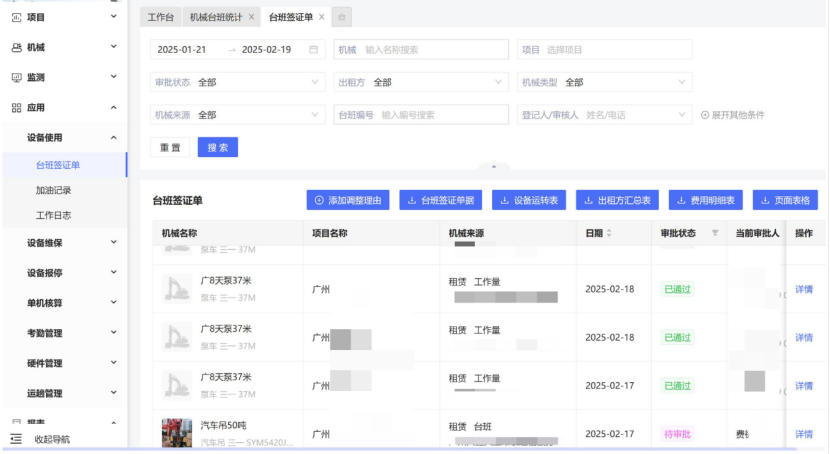Download the 出租方汇总表
Viewport: 830px width, 454px height.
(617, 201)
